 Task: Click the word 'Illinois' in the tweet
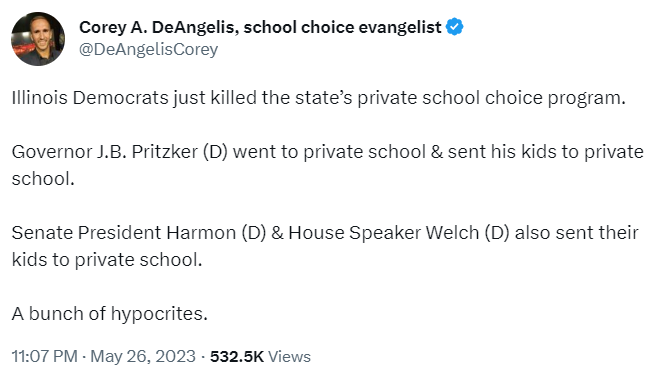[x=39, y=98]
